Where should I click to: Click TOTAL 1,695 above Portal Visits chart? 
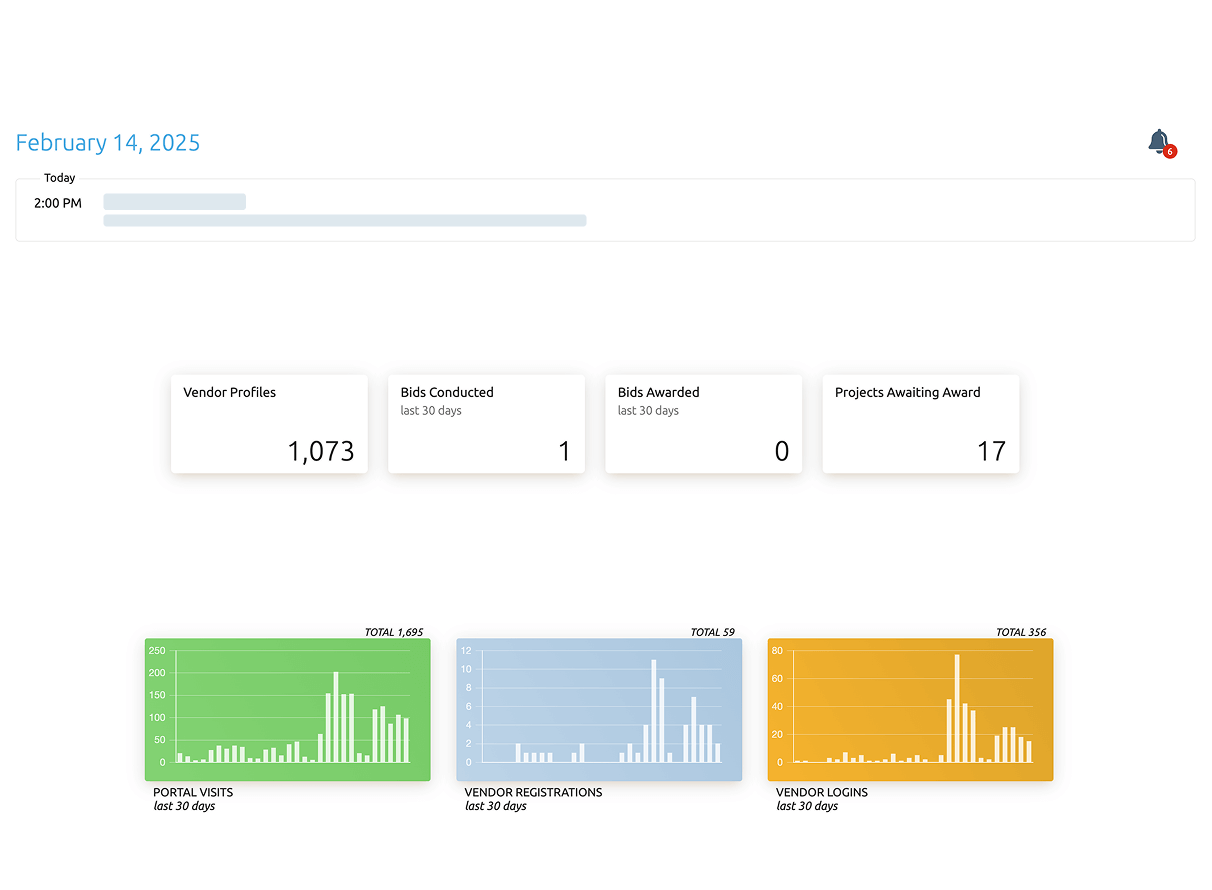tap(394, 632)
